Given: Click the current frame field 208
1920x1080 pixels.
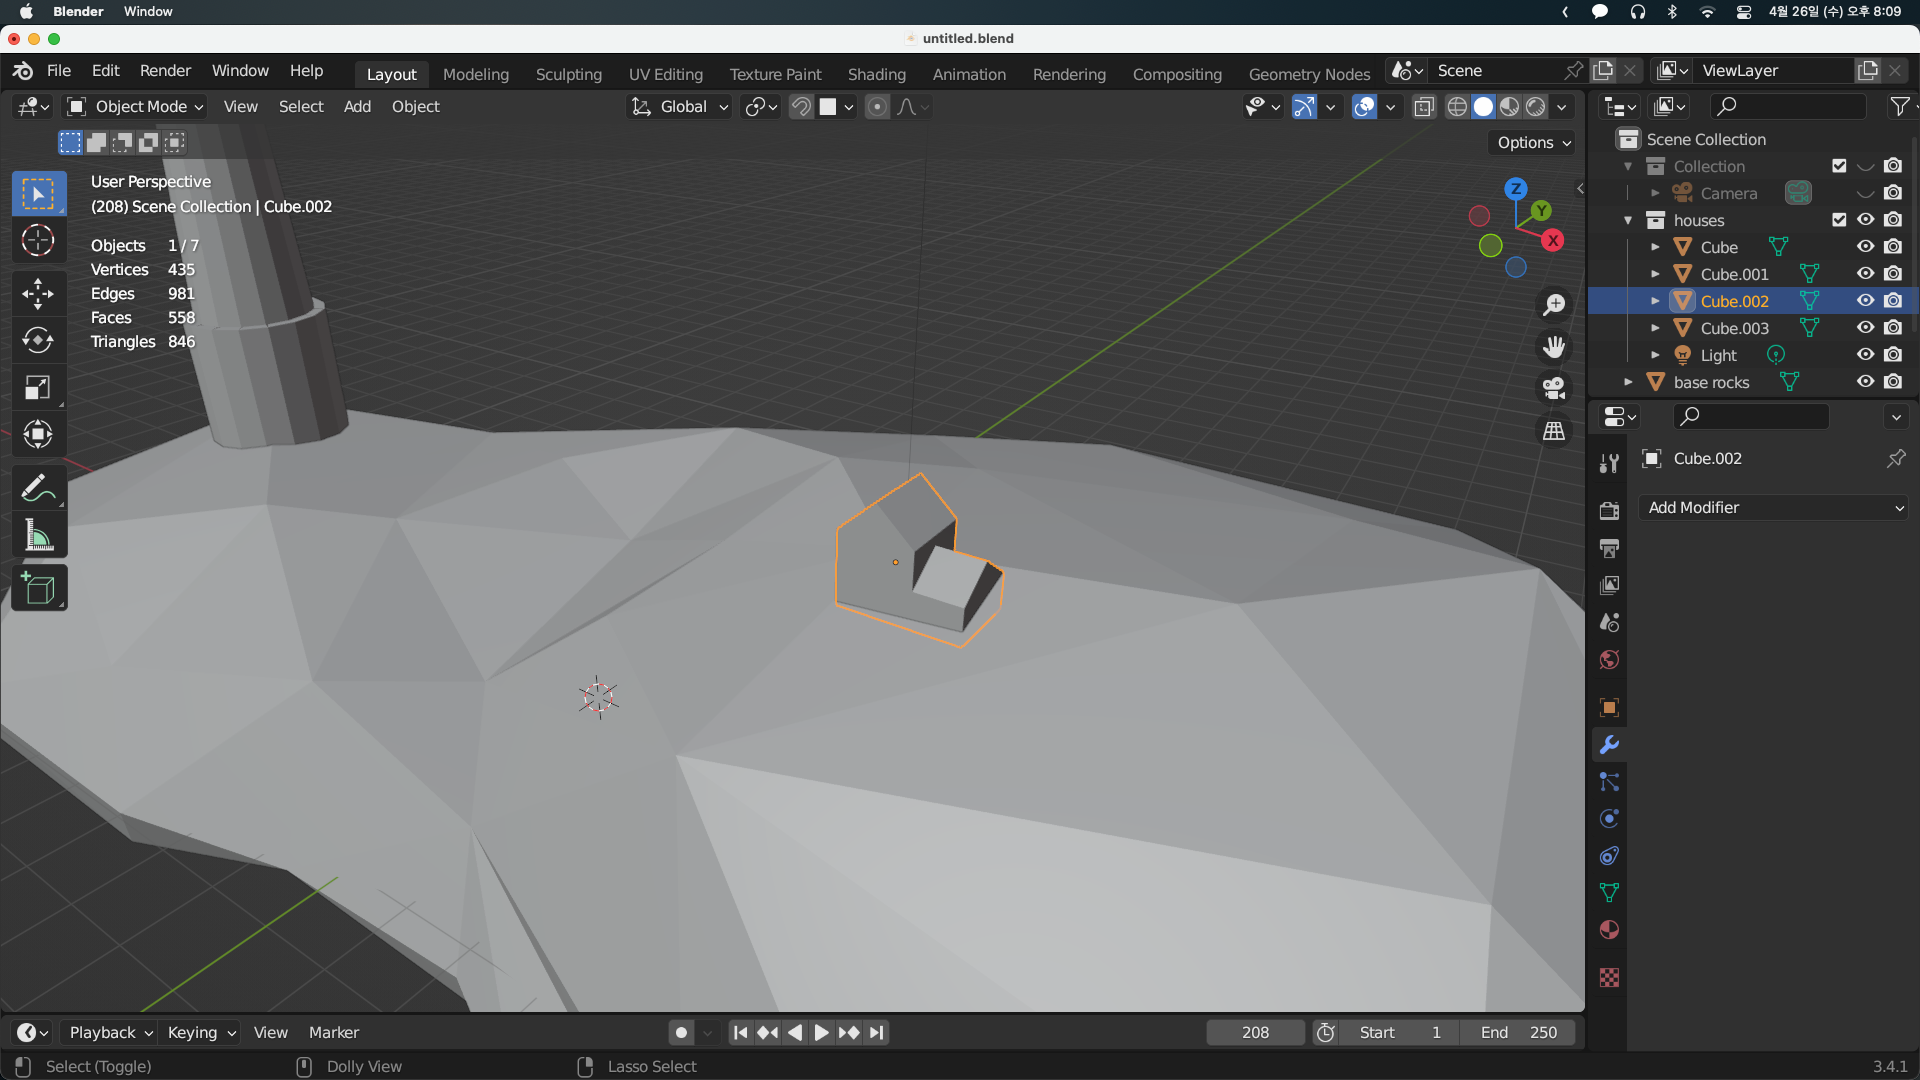Looking at the screenshot, I should point(1255,1033).
